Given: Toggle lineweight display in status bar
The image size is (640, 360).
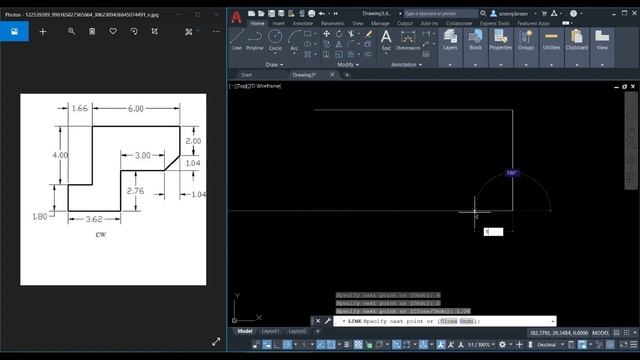Looking at the screenshot, I should (x=347, y=345).
